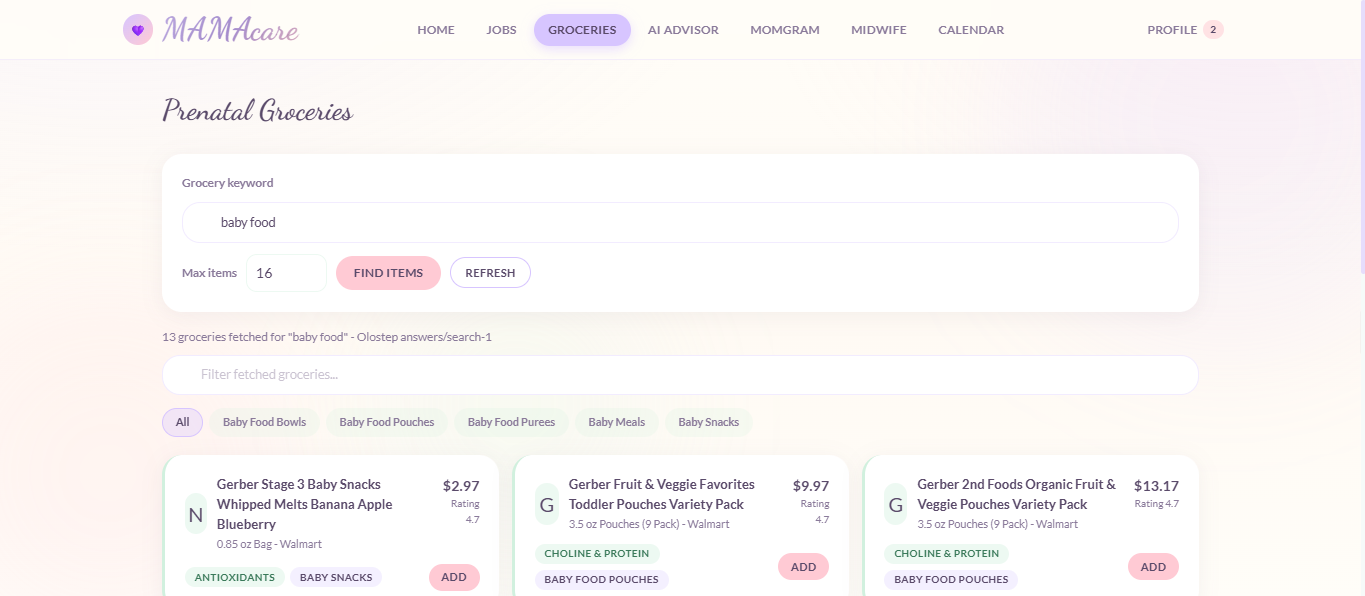Click the Max items label
Image resolution: width=1365 pixels, height=596 pixels.
(210, 273)
